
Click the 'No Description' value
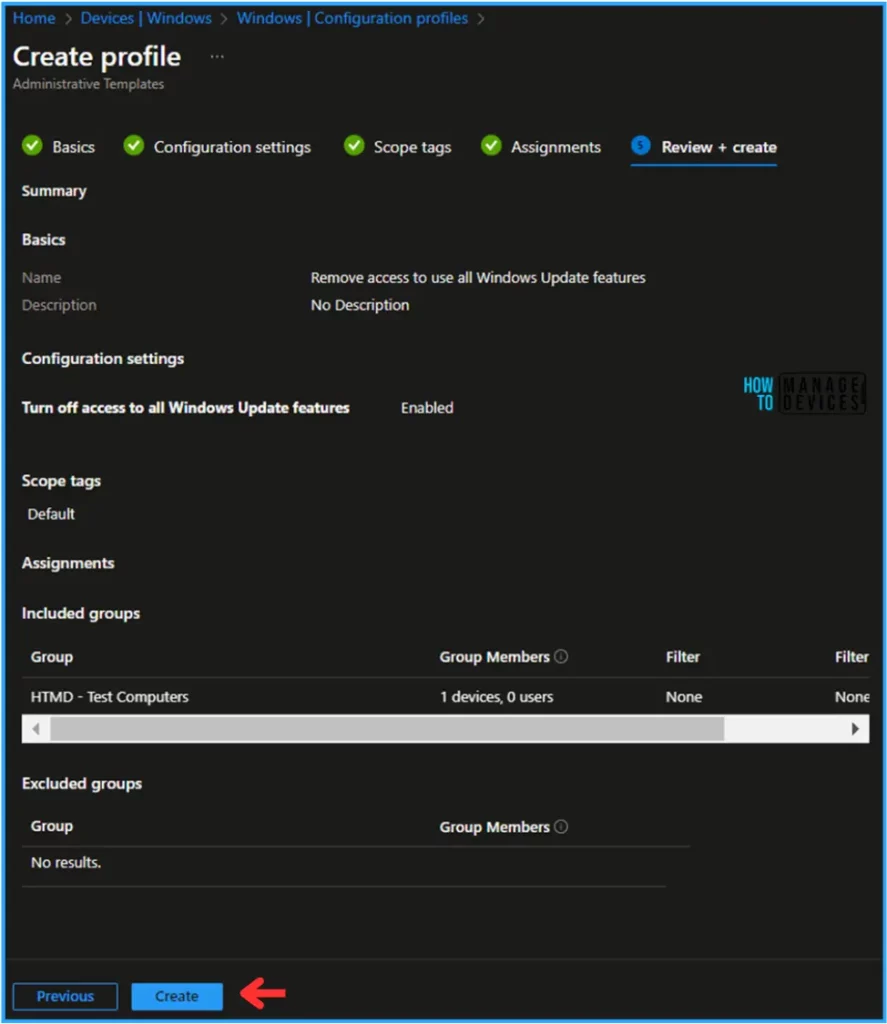click(x=360, y=305)
